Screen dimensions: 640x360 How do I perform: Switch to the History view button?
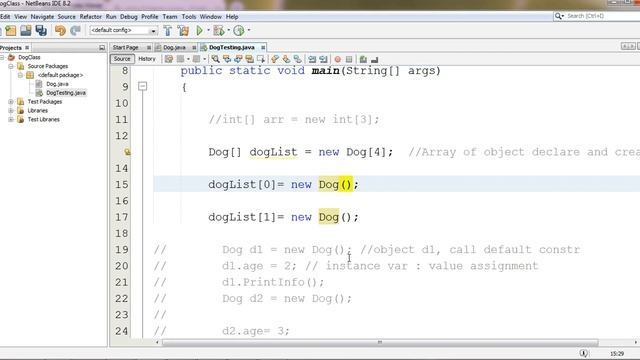coord(147,59)
